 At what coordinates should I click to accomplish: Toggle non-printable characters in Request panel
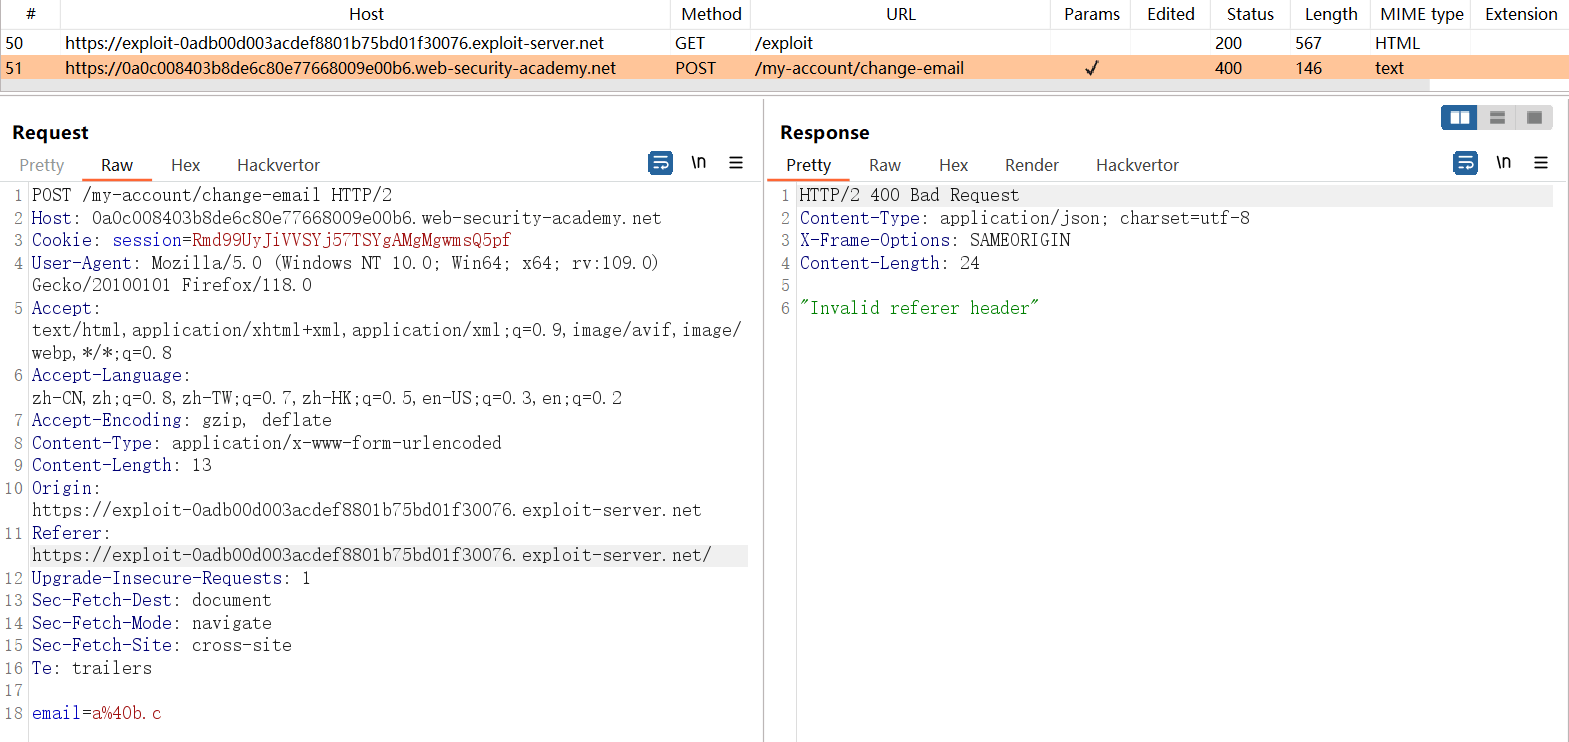pos(698,163)
